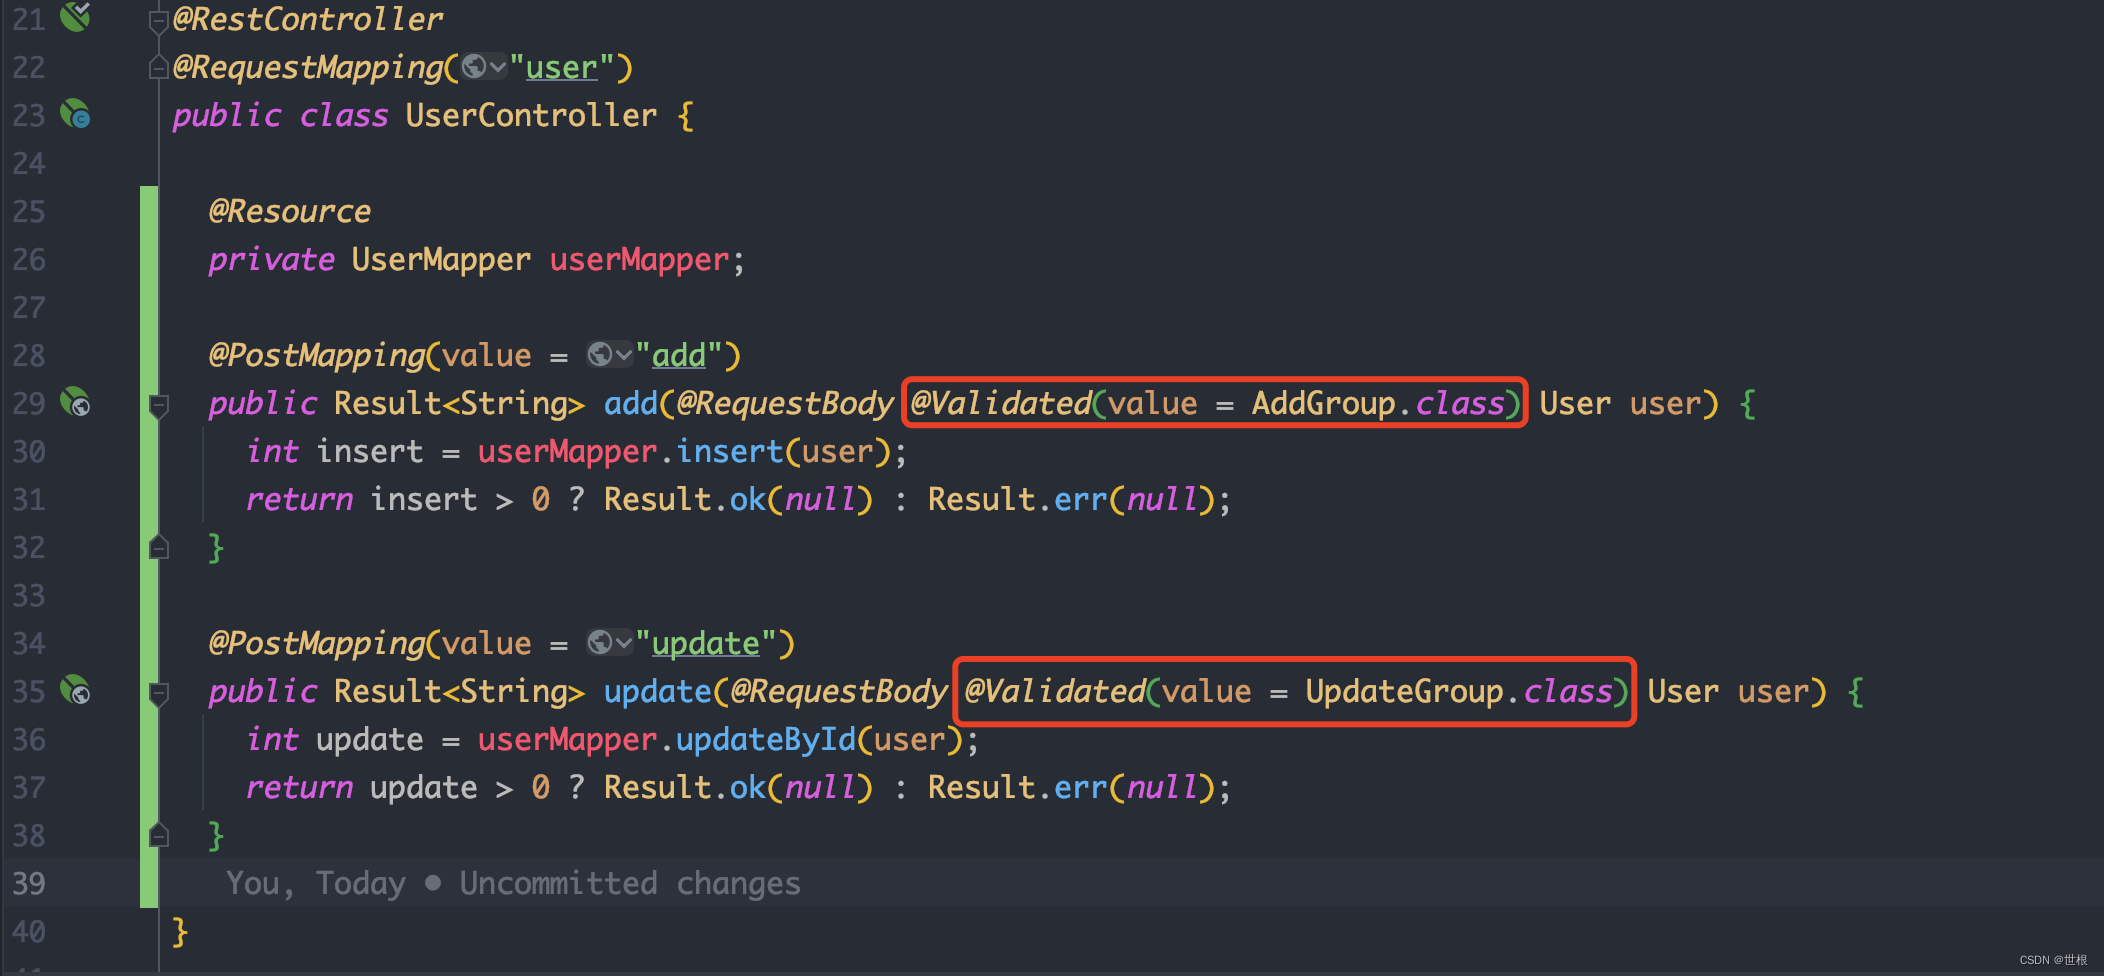The height and width of the screenshot is (976, 2104).
Task: Click the "int insert" variable declaration
Action: tap(335, 452)
